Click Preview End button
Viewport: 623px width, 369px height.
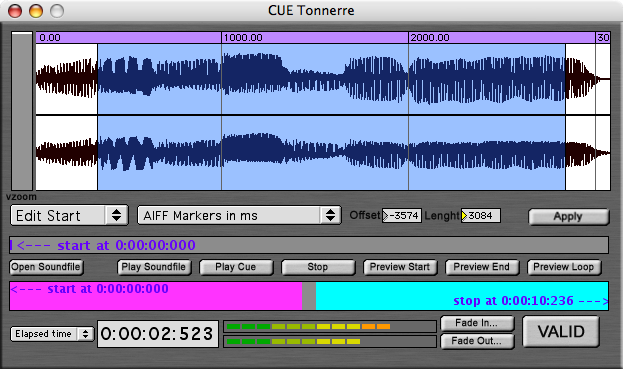(482, 267)
